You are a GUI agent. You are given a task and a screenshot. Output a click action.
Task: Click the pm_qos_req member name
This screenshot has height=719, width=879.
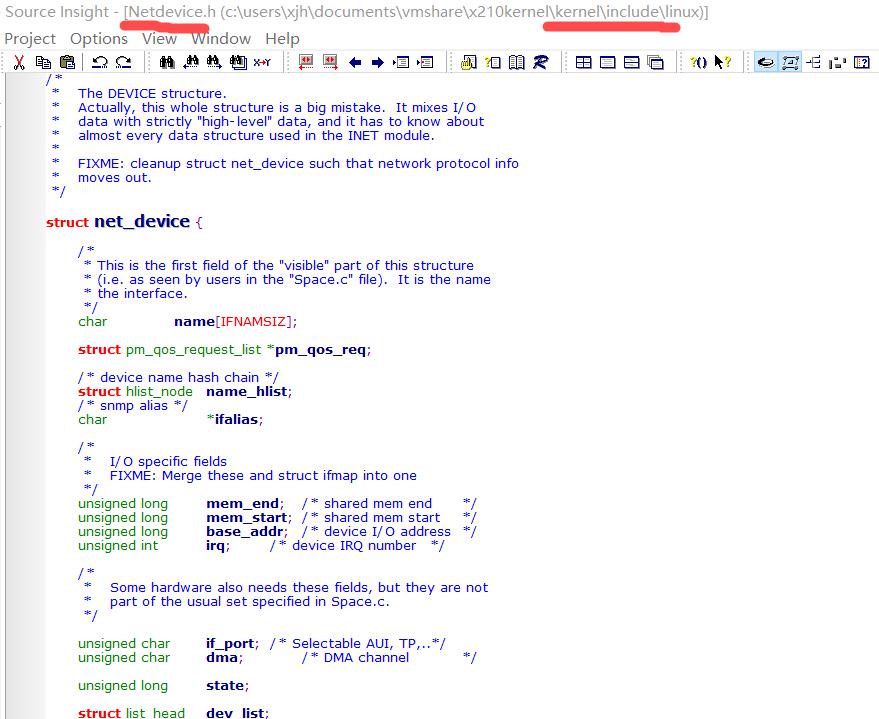click(321, 350)
